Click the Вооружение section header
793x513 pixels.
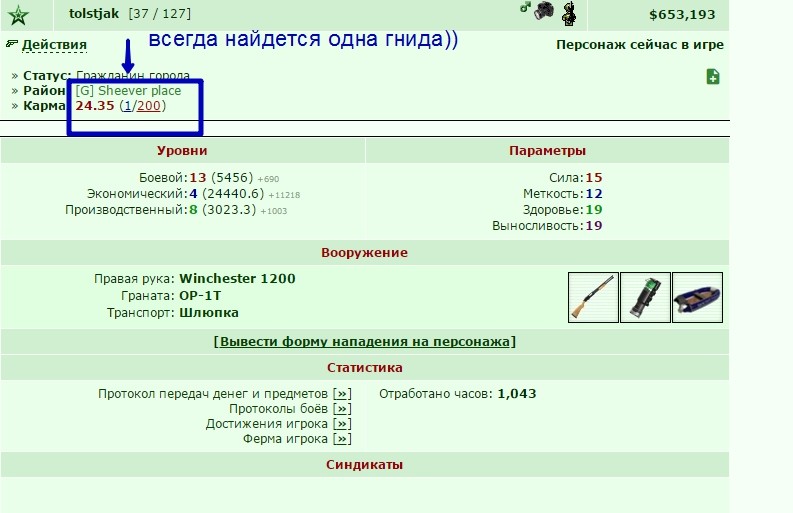(x=364, y=252)
